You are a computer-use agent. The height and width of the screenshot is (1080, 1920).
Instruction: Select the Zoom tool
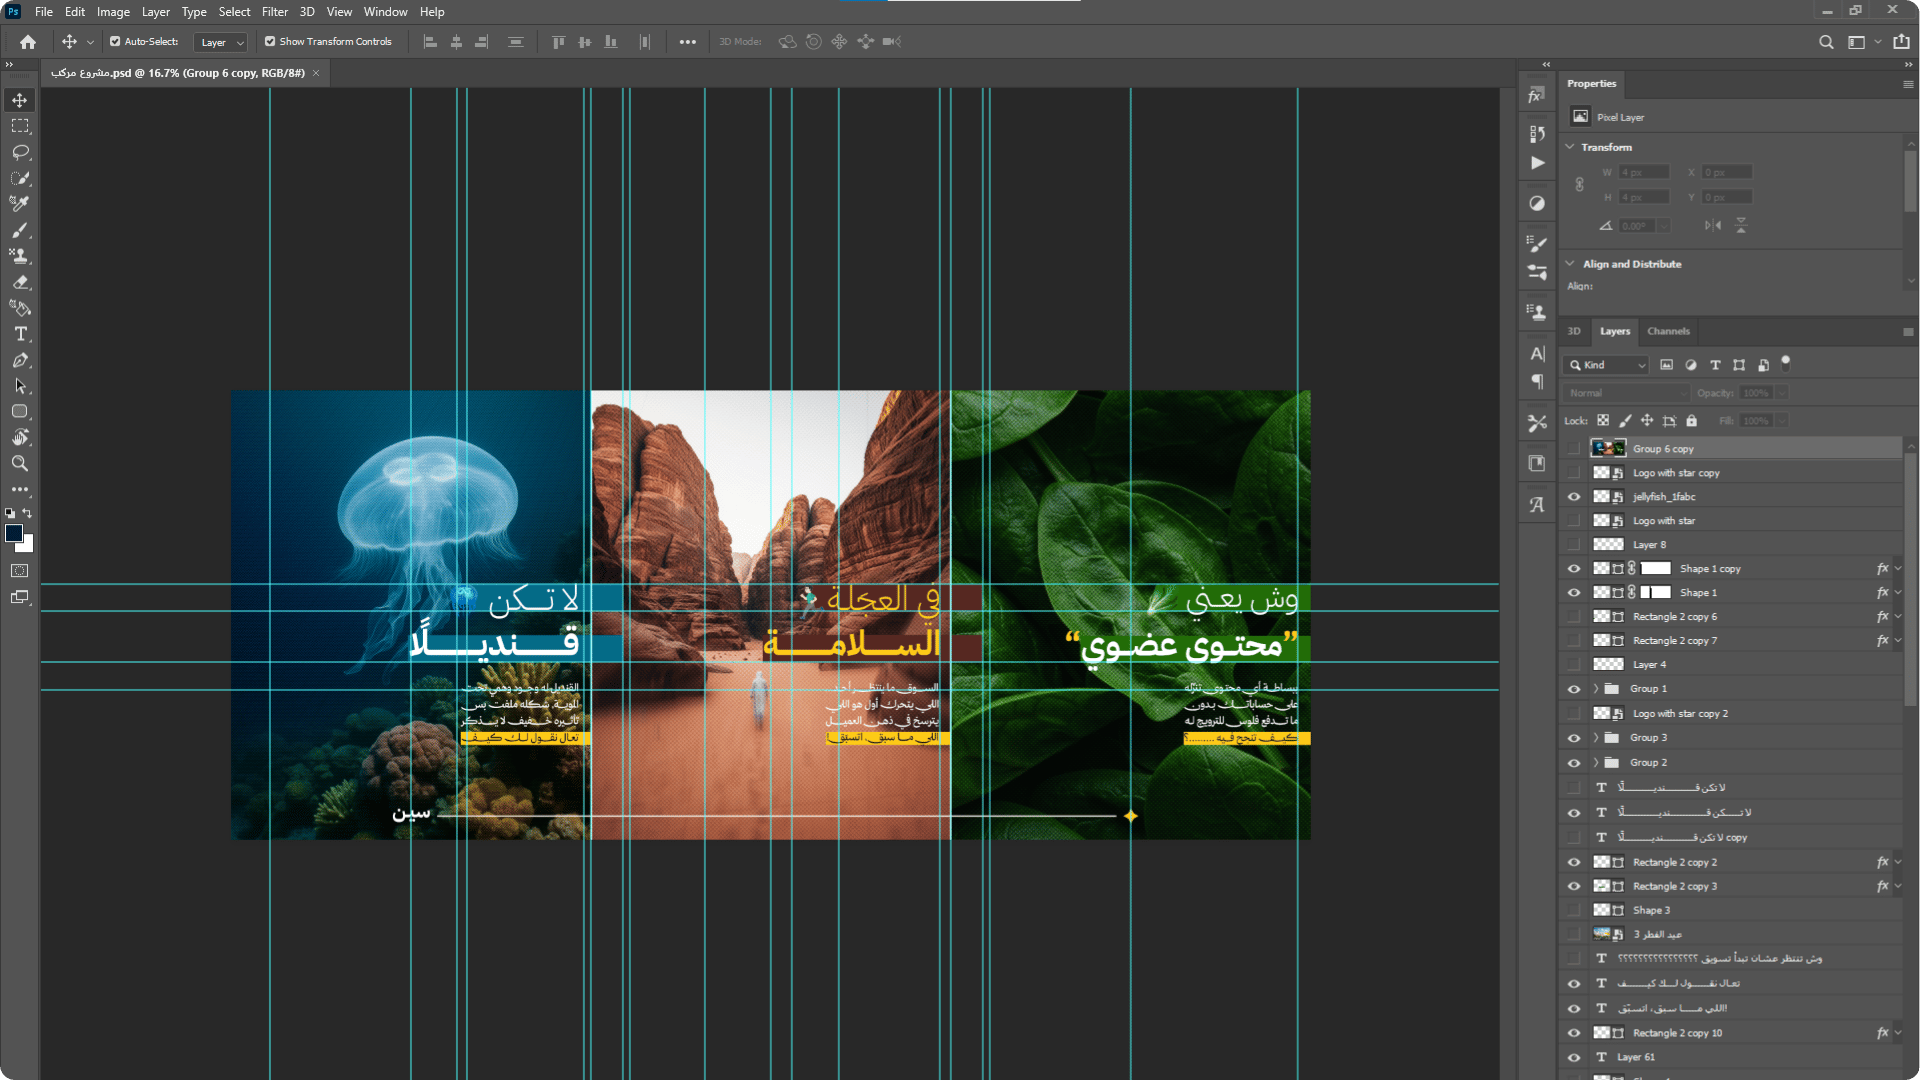pyautogui.click(x=20, y=464)
